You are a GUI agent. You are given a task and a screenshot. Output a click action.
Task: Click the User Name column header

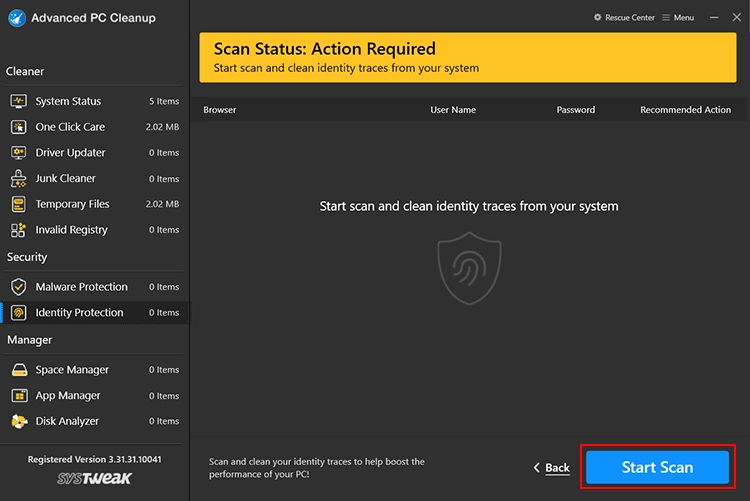coord(453,110)
